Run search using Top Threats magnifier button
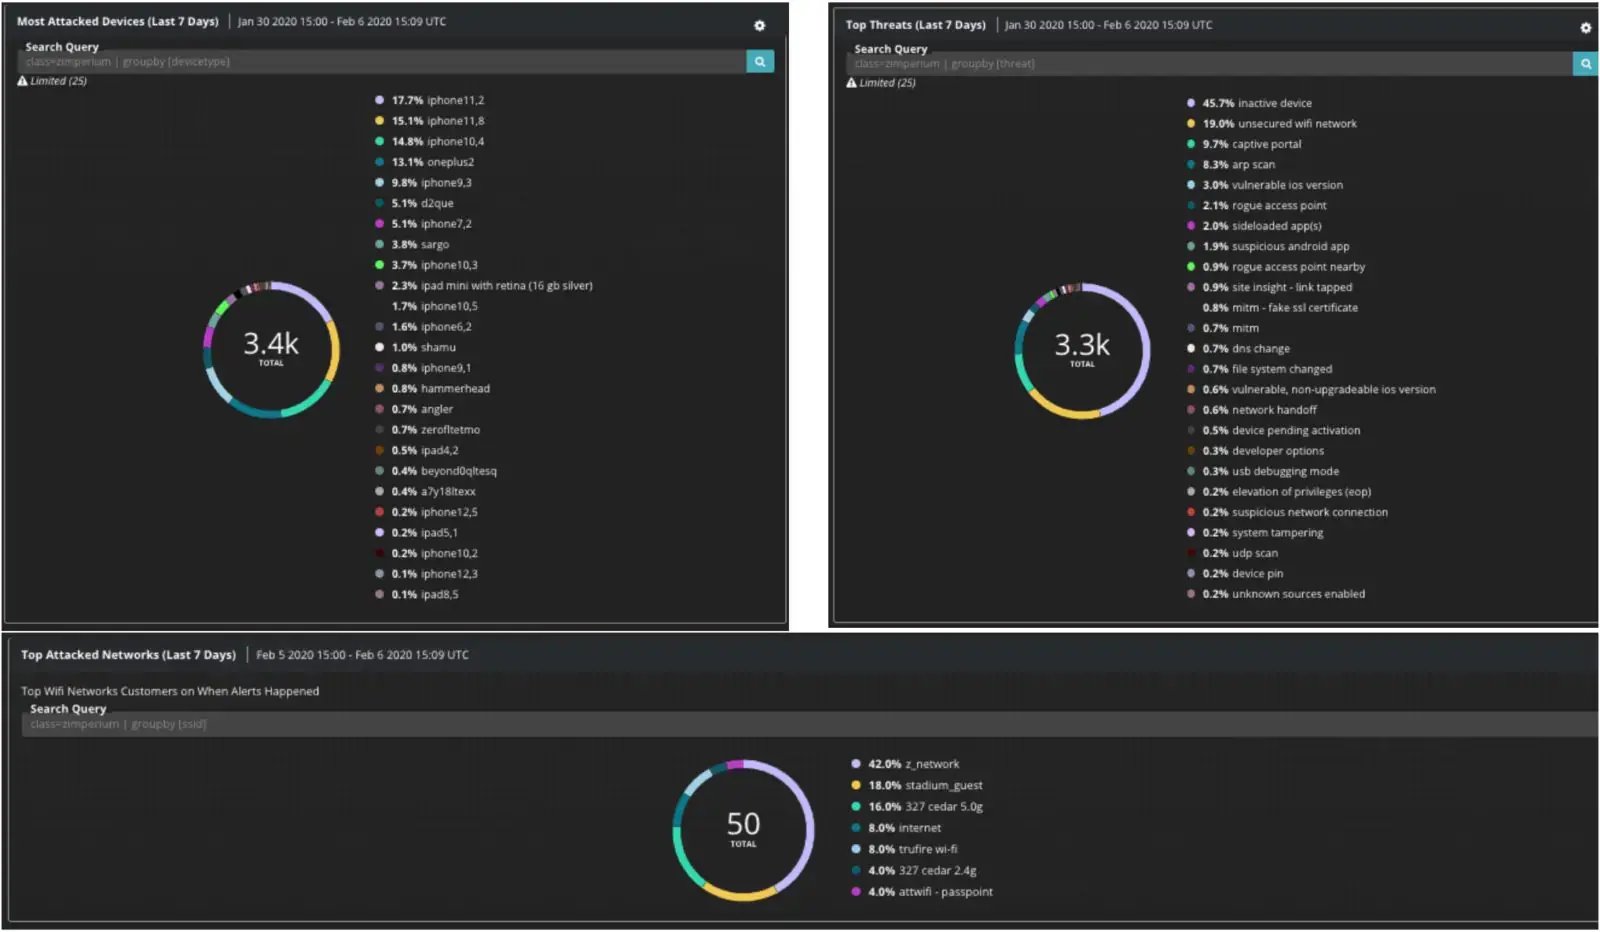The height and width of the screenshot is (932, 1600). [1585, 64]
